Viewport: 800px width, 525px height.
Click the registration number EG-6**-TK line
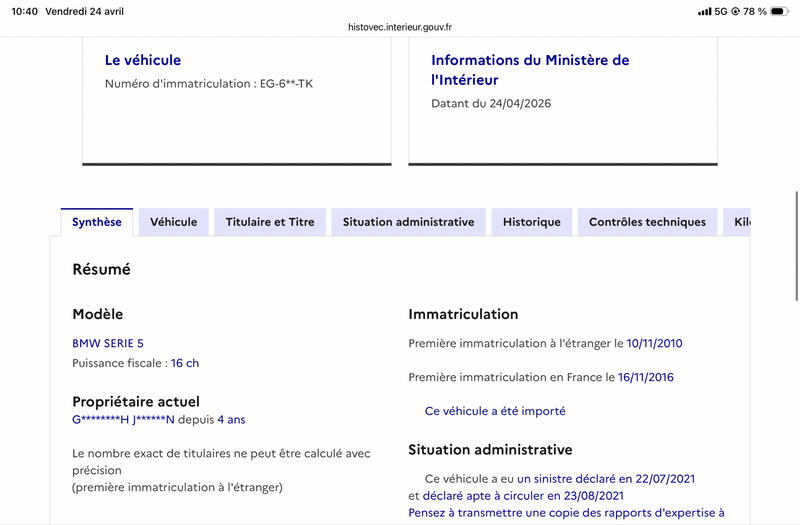(x=209, y=84)
